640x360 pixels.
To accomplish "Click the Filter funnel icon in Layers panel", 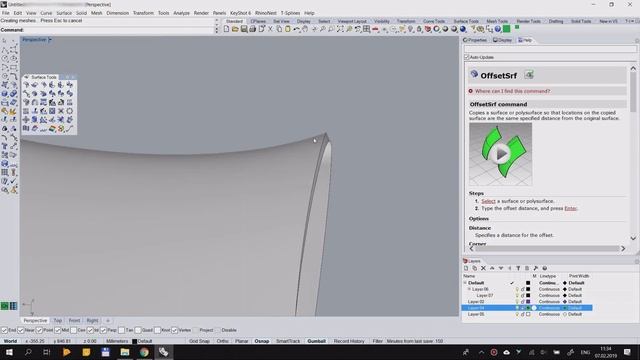I will (518, 268).
